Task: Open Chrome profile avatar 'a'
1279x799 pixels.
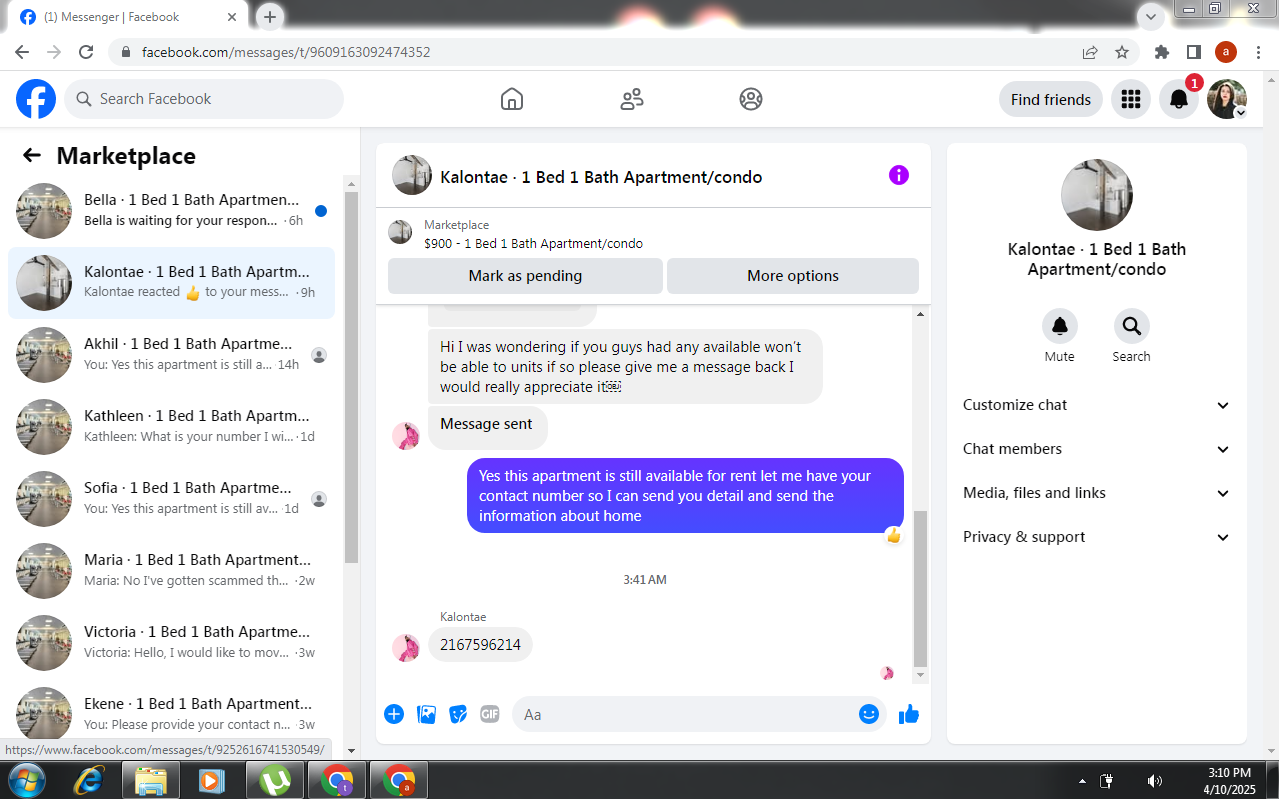Action: point(1226,52)
